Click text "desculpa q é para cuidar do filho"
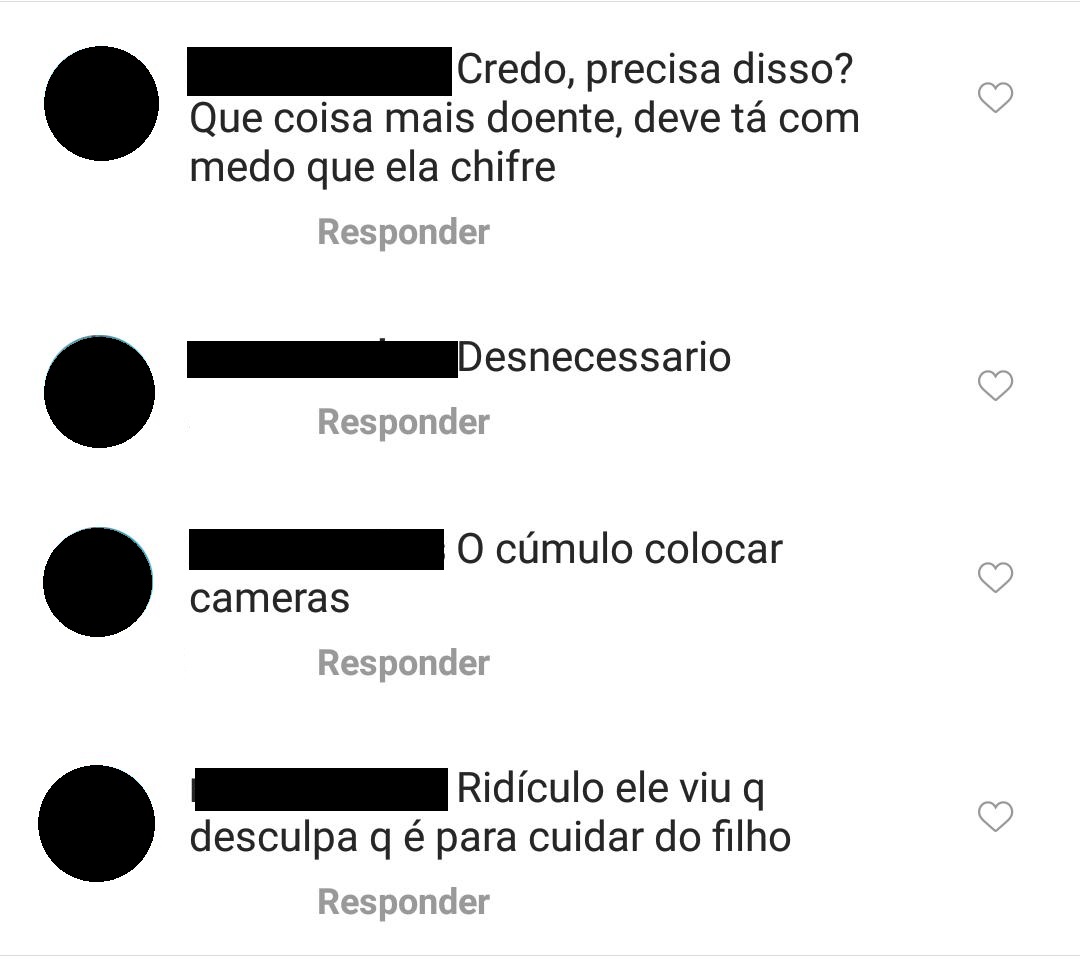 [490, 838]
